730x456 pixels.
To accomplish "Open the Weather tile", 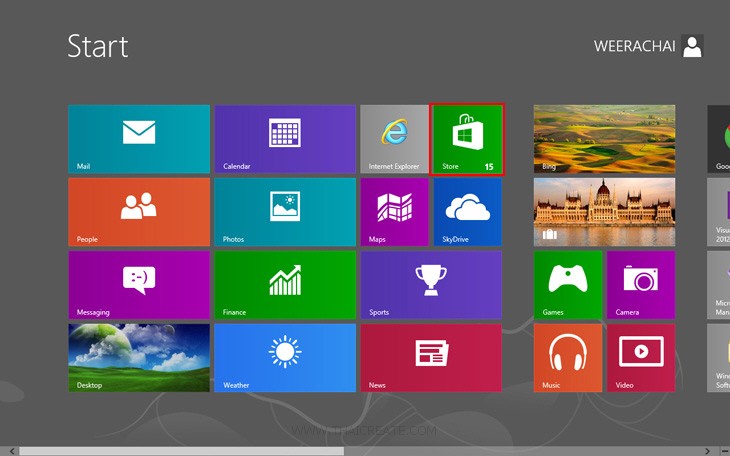I will pyautogui.click(x=285, y=358).
